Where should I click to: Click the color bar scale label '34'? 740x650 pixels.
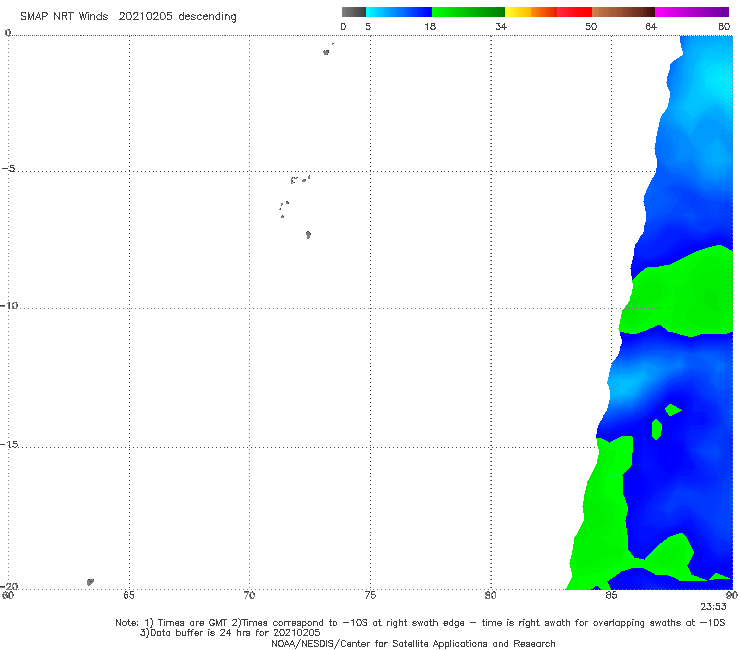point(501,26)
